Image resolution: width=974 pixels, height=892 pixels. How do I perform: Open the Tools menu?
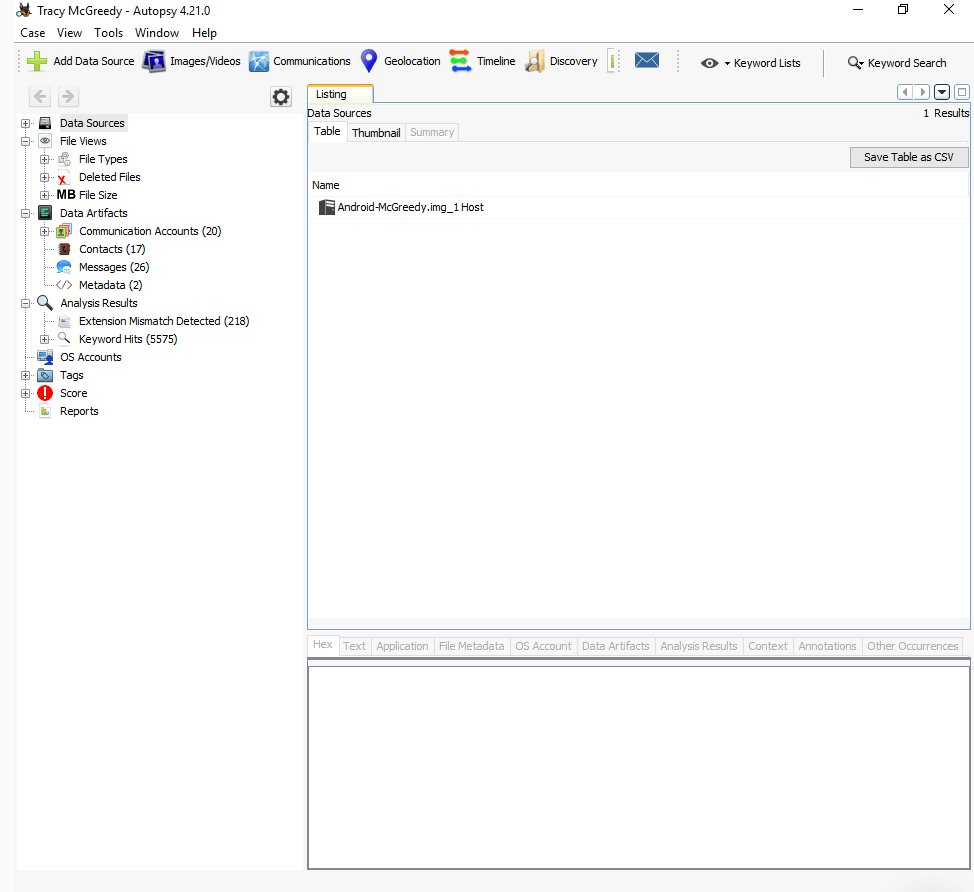(108, 33)
